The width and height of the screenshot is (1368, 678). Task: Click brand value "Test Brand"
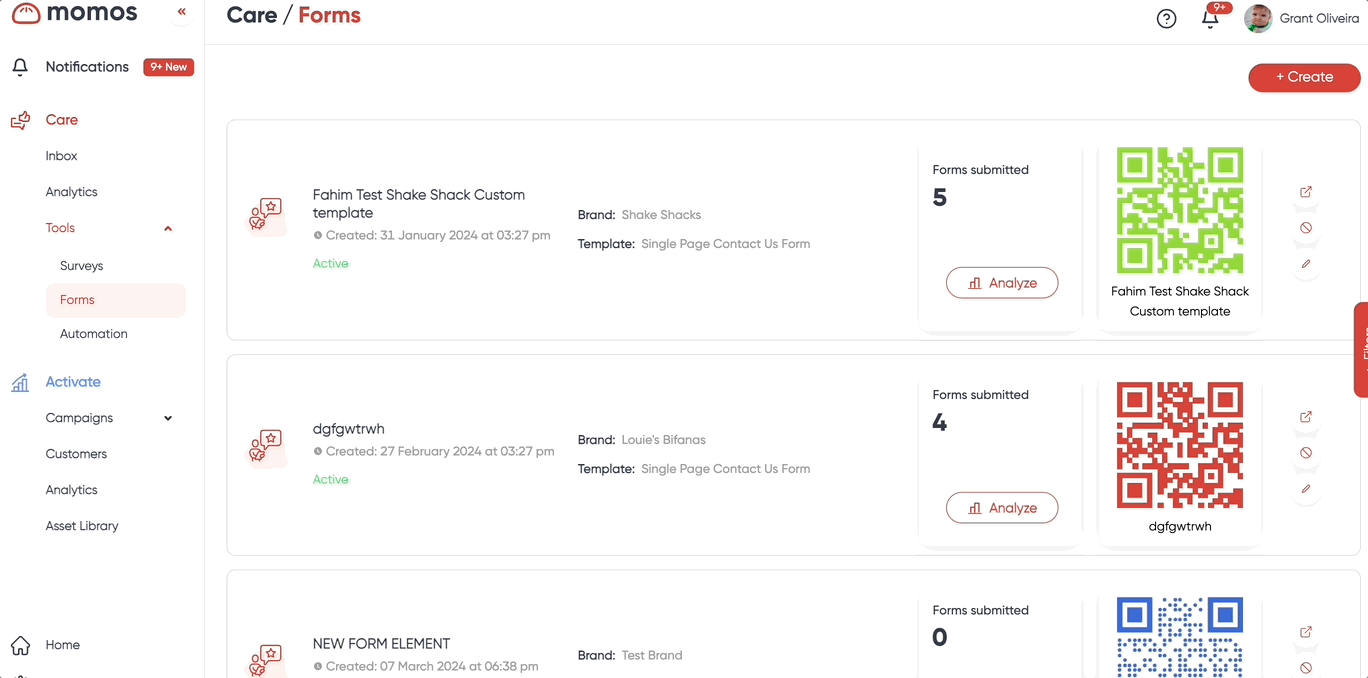(x=652, y=656)
